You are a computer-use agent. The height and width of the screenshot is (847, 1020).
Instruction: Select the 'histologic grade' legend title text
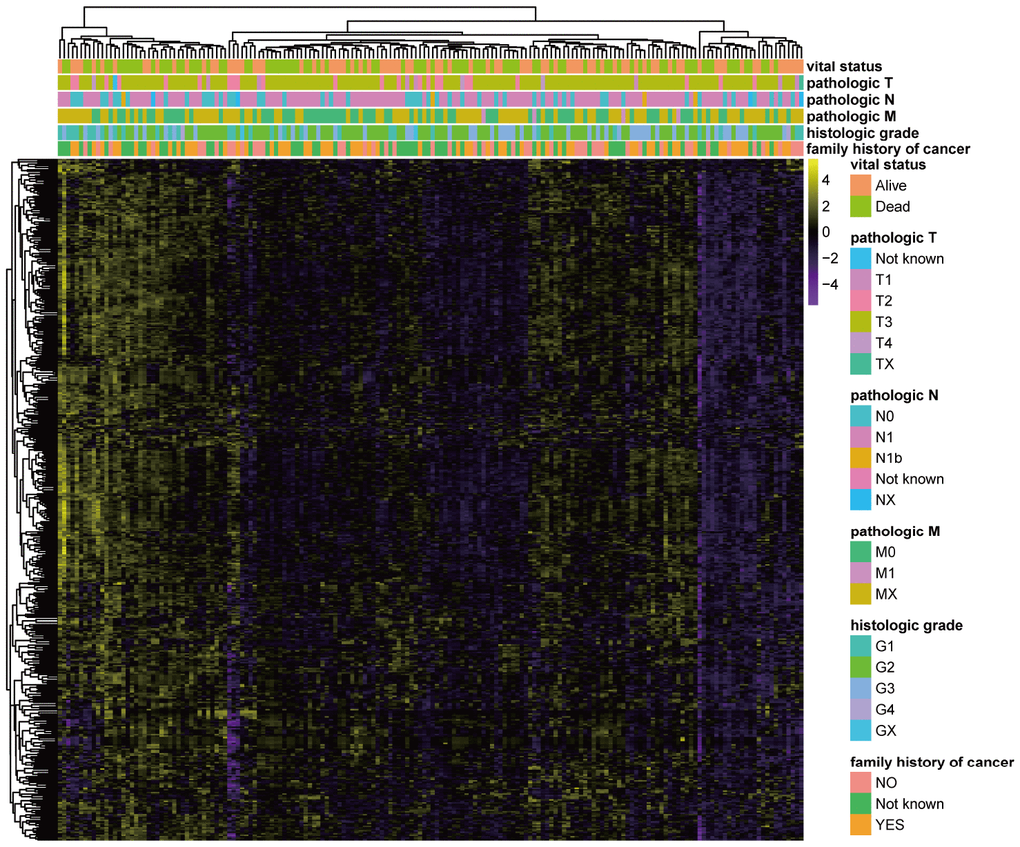(906, 625)
